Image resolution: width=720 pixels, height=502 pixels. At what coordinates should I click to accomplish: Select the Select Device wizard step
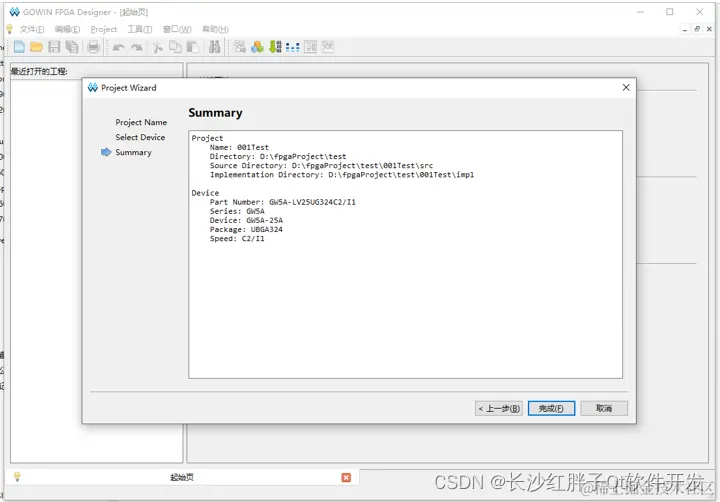click(140, 137)
